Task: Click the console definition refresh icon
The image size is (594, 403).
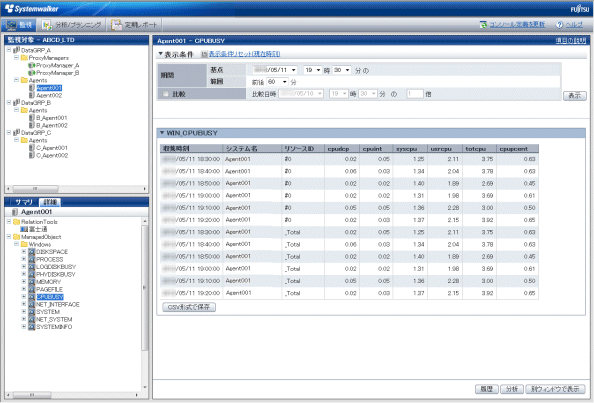Action: click(483, 25)
